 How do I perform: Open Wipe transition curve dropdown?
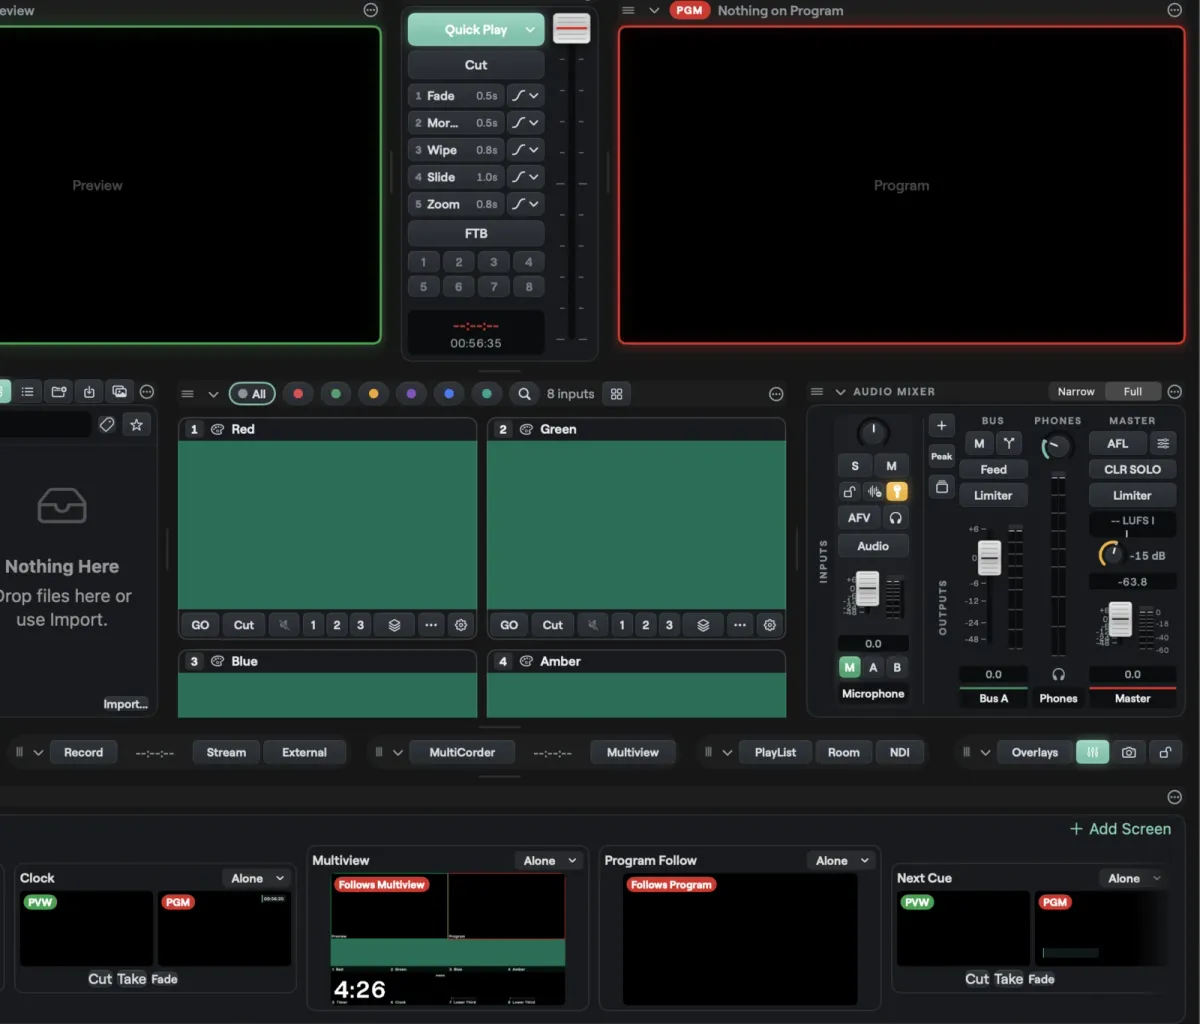click(x=525, y=150)
